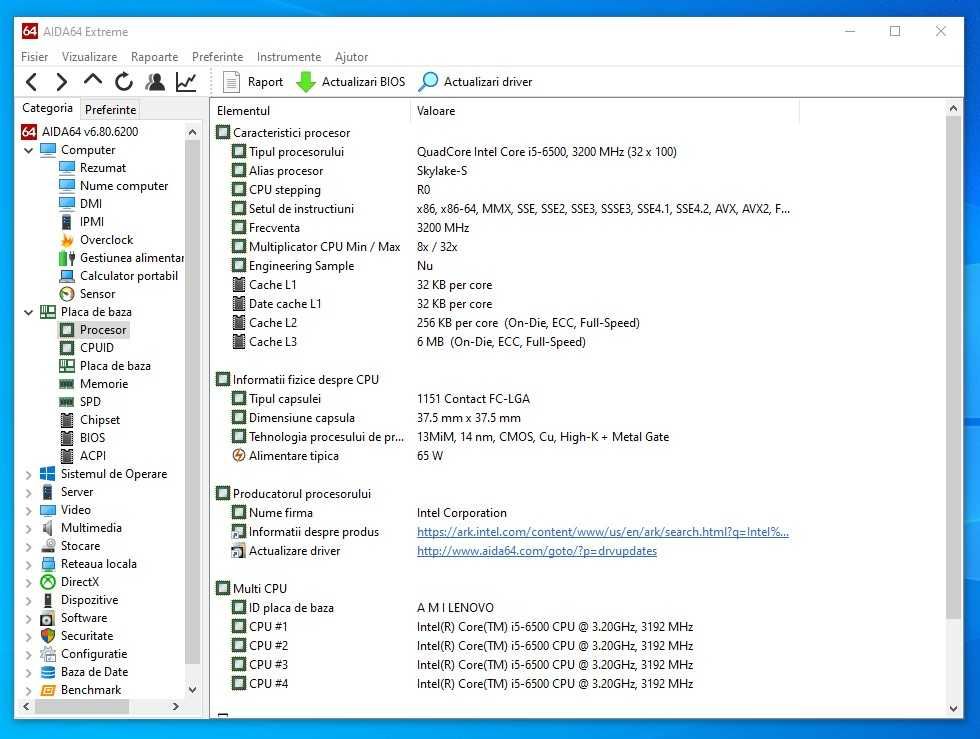Click the main list vertical scrollbar thumb

[952, 368]
